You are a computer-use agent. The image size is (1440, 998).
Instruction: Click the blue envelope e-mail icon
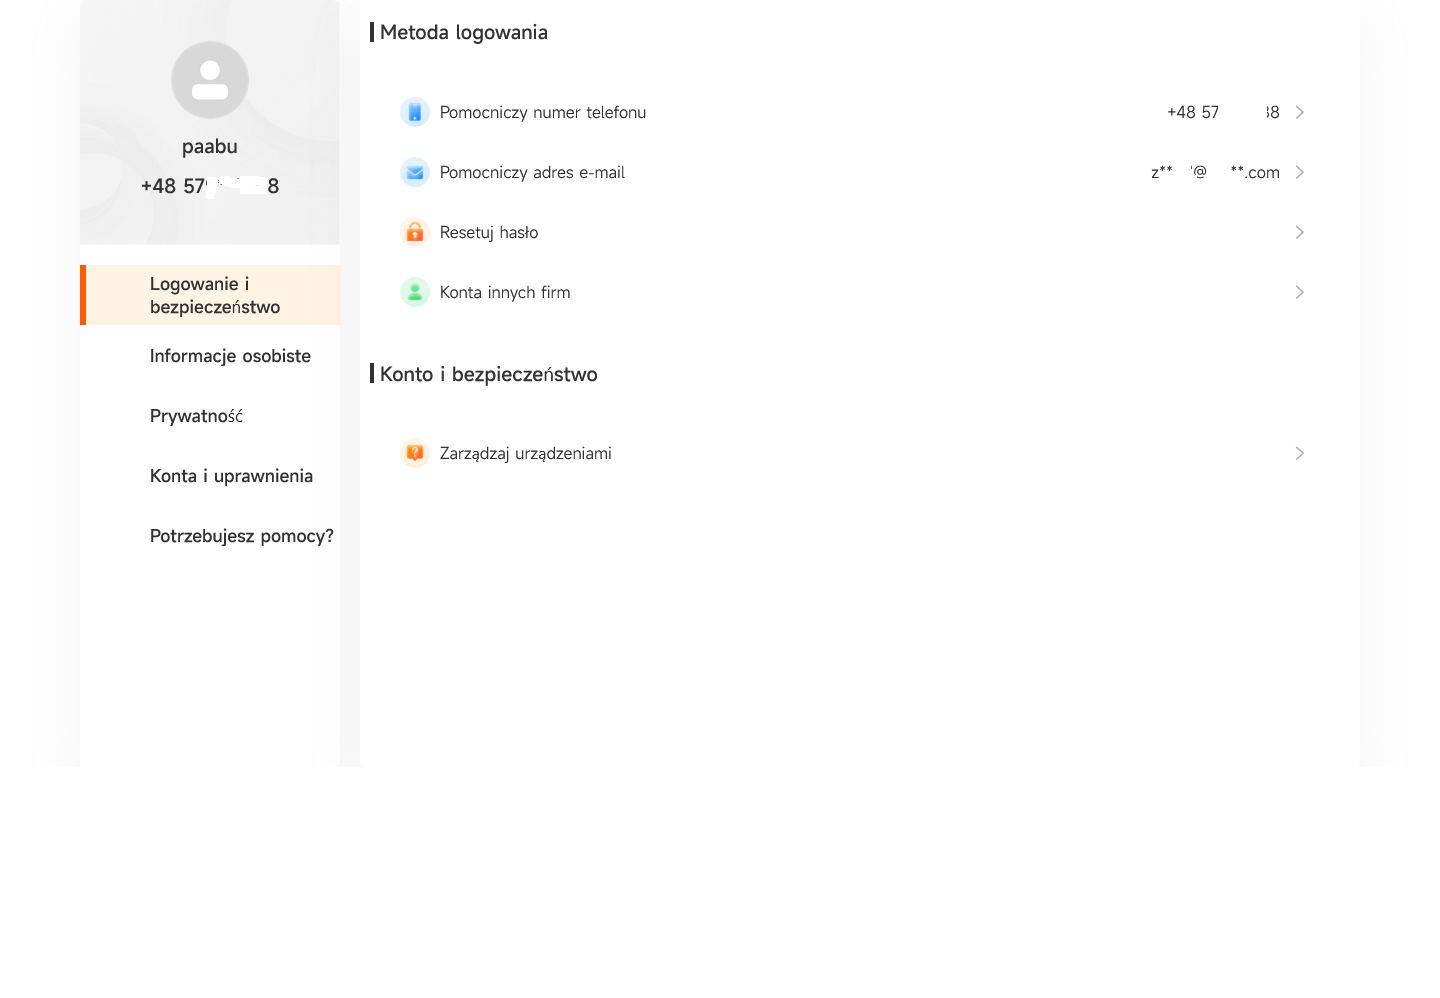tap(415, 172)
